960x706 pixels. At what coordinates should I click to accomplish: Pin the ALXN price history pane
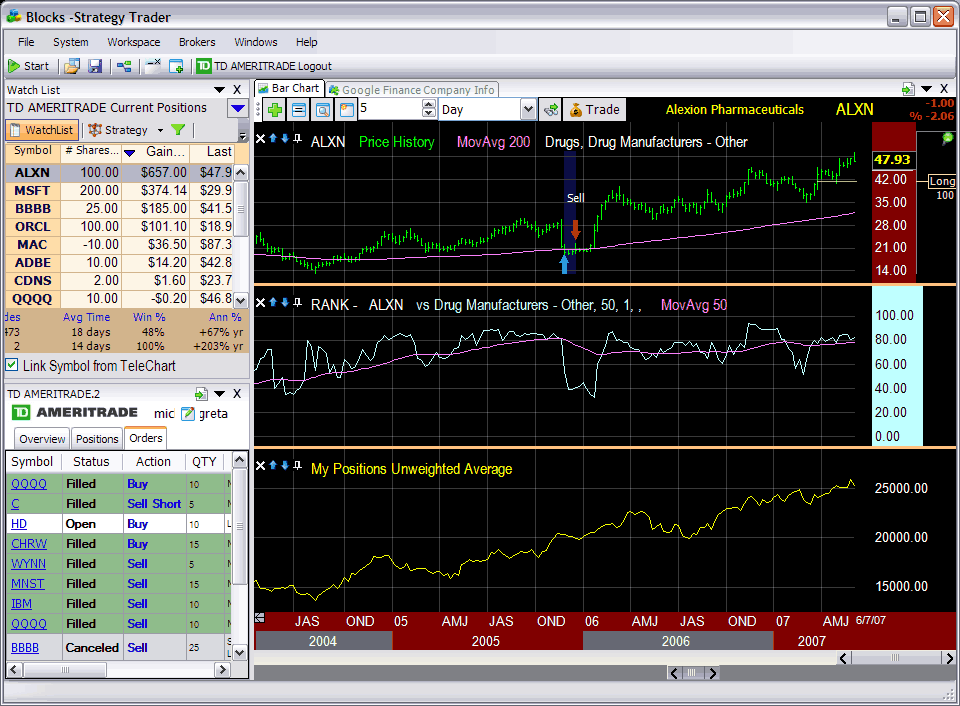pos(298,138)
